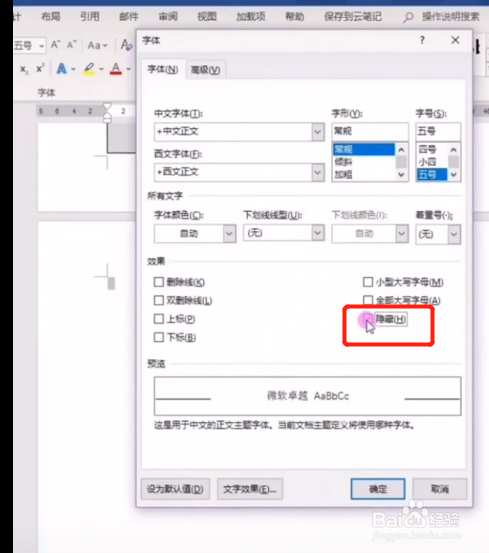Click the 操作说明搜索 search box

[451, 17]
